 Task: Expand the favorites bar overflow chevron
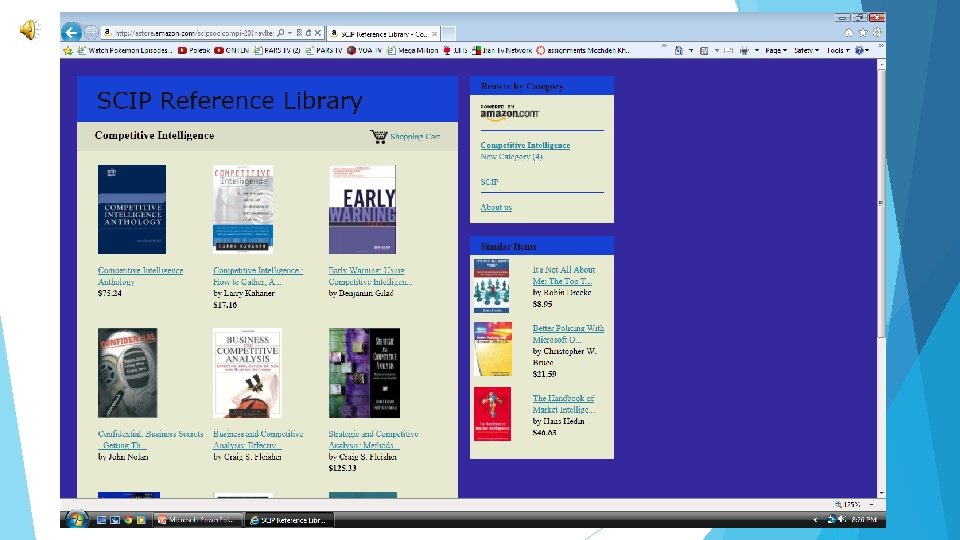point(664,48)
